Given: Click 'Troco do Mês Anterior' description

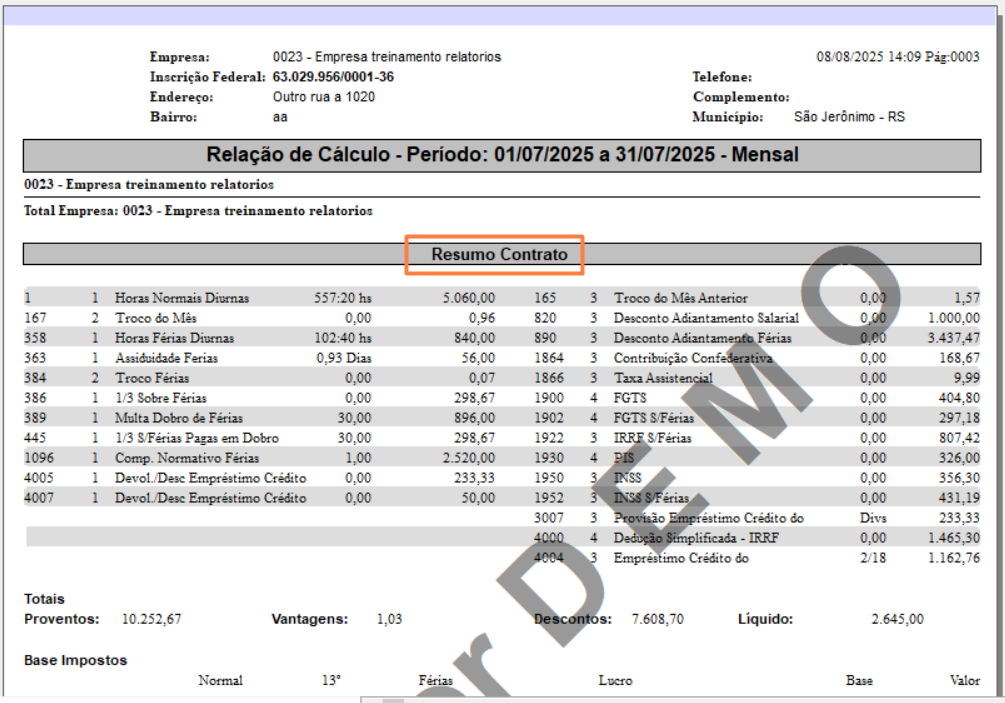Looking at the screenshot, I should (x=681, y=298).
